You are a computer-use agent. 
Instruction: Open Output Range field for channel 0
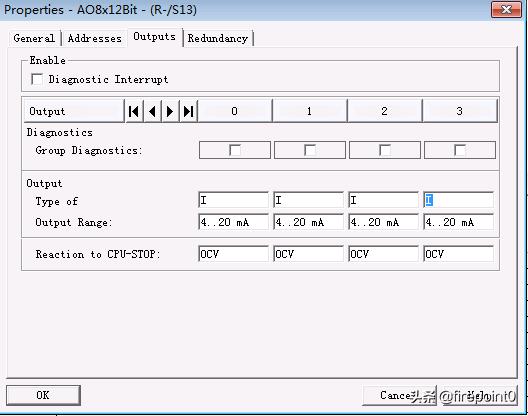(x=234, y=222)
